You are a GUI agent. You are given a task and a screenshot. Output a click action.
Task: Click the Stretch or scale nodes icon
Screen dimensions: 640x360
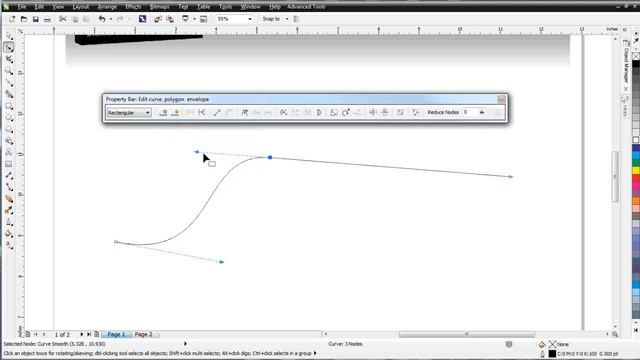tap(333, 113)
